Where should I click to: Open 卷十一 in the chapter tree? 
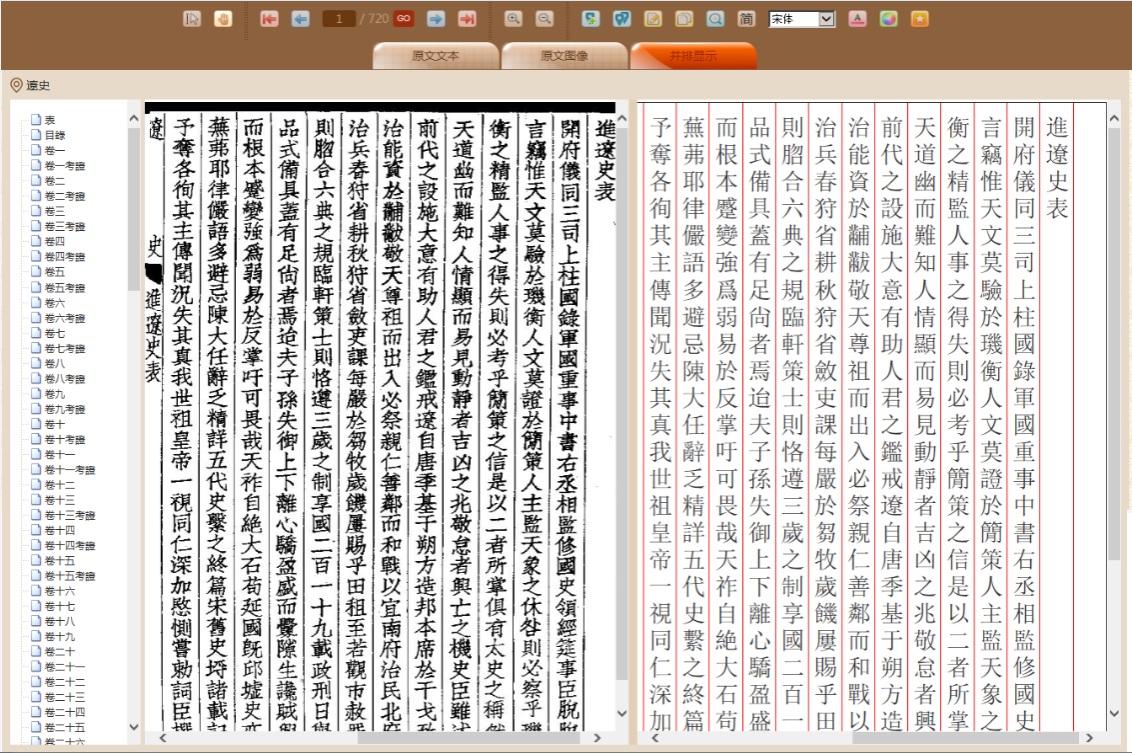[x=60, y=454]
